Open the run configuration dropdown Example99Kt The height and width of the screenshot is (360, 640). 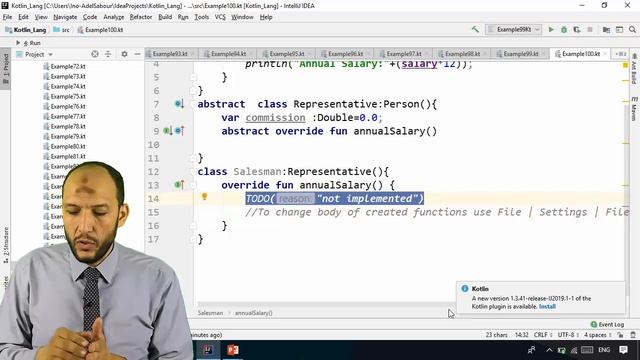[x=514, y=29]
